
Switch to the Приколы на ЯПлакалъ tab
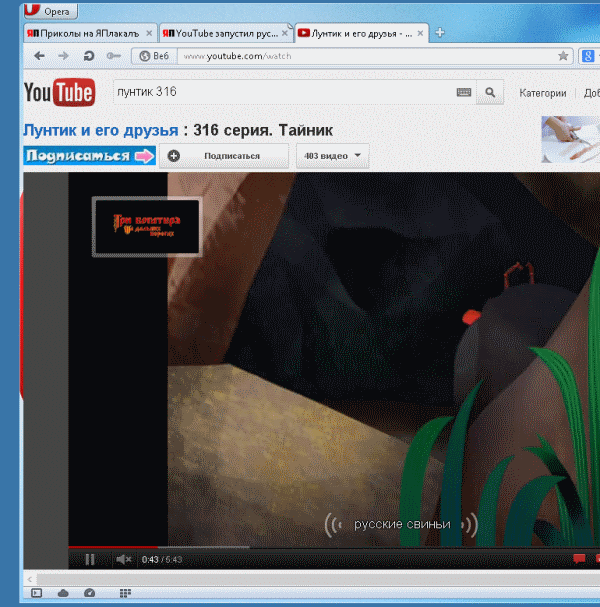[90, 34]
